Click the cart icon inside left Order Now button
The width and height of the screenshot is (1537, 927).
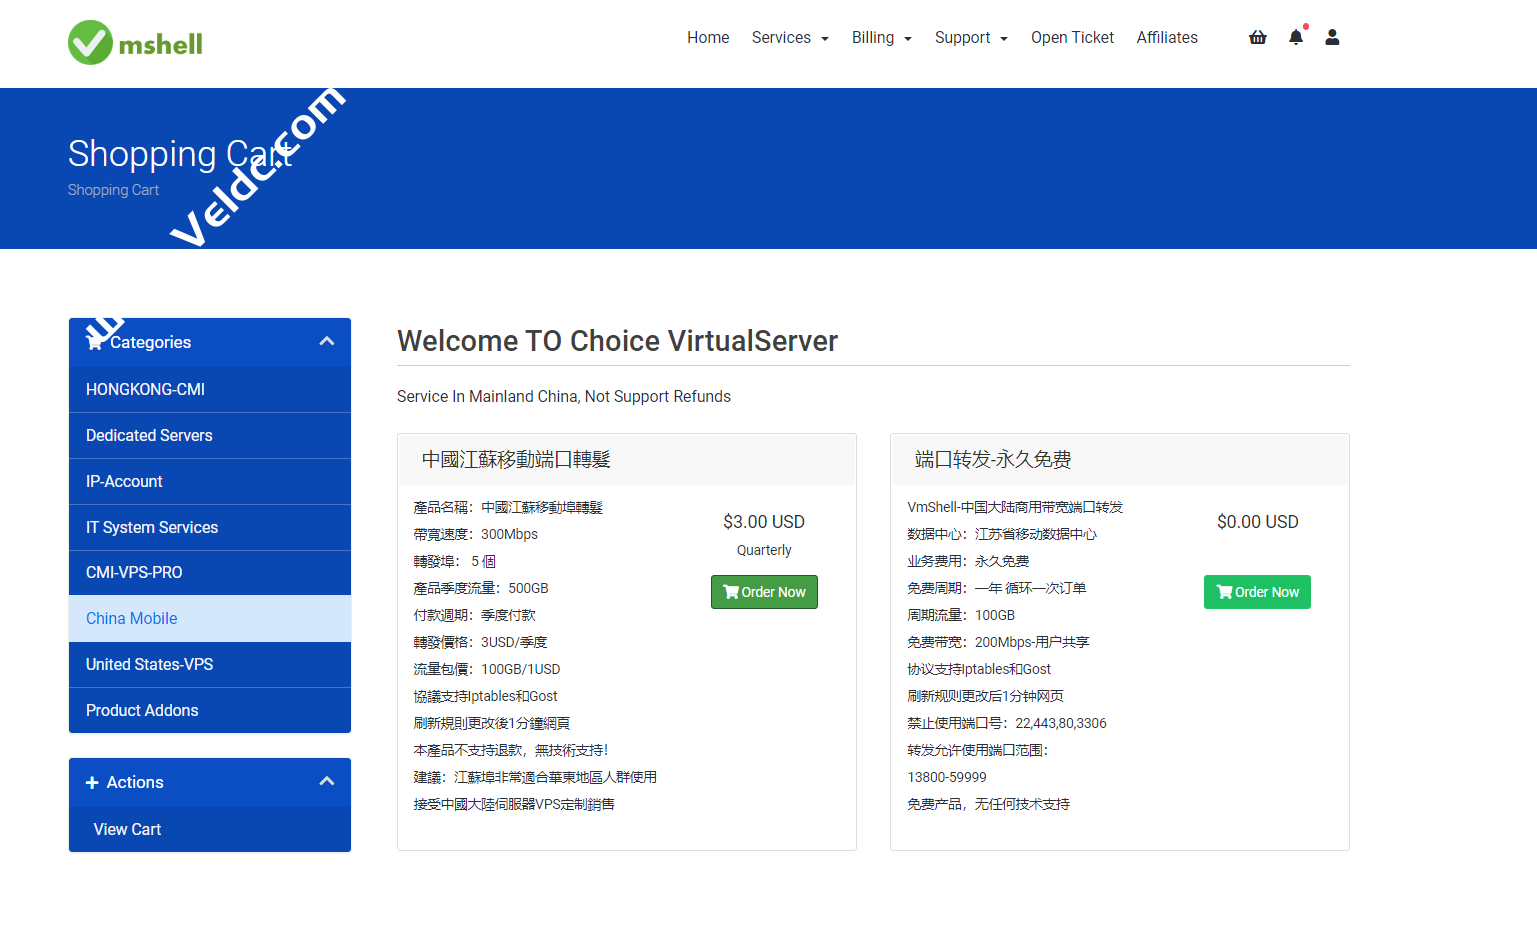[729, 591]
